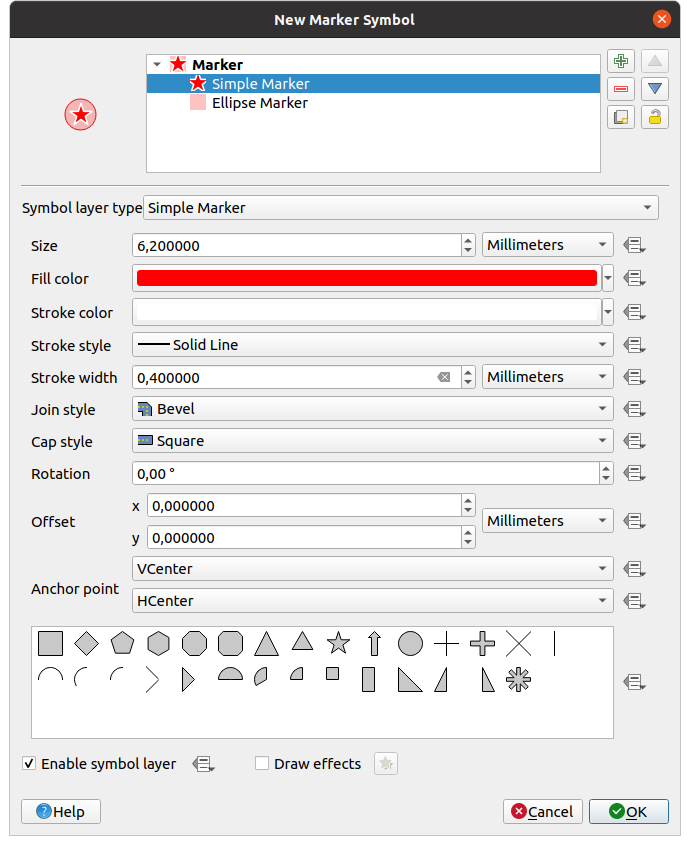Open the Stroke style Solid Line dropdown

373,345
